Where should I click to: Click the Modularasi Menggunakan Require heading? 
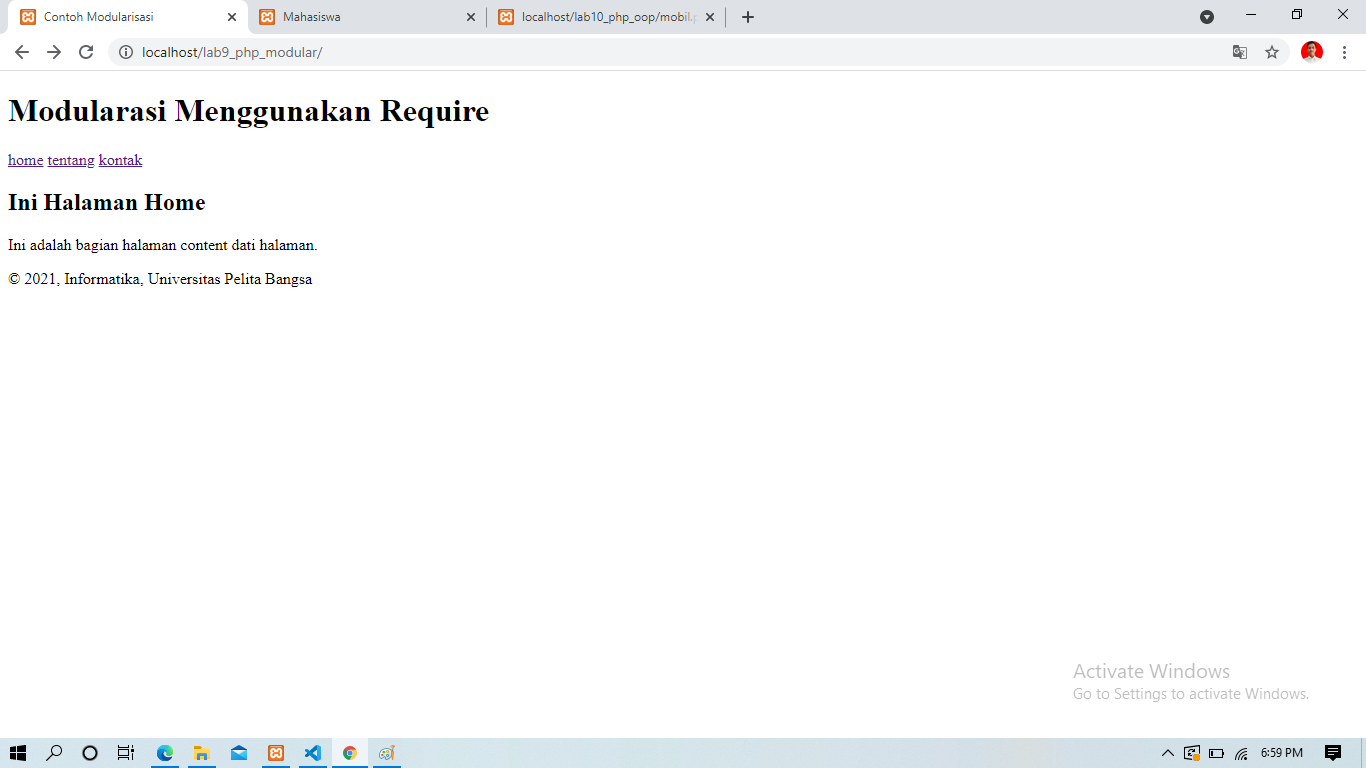[x=249, y=110]
